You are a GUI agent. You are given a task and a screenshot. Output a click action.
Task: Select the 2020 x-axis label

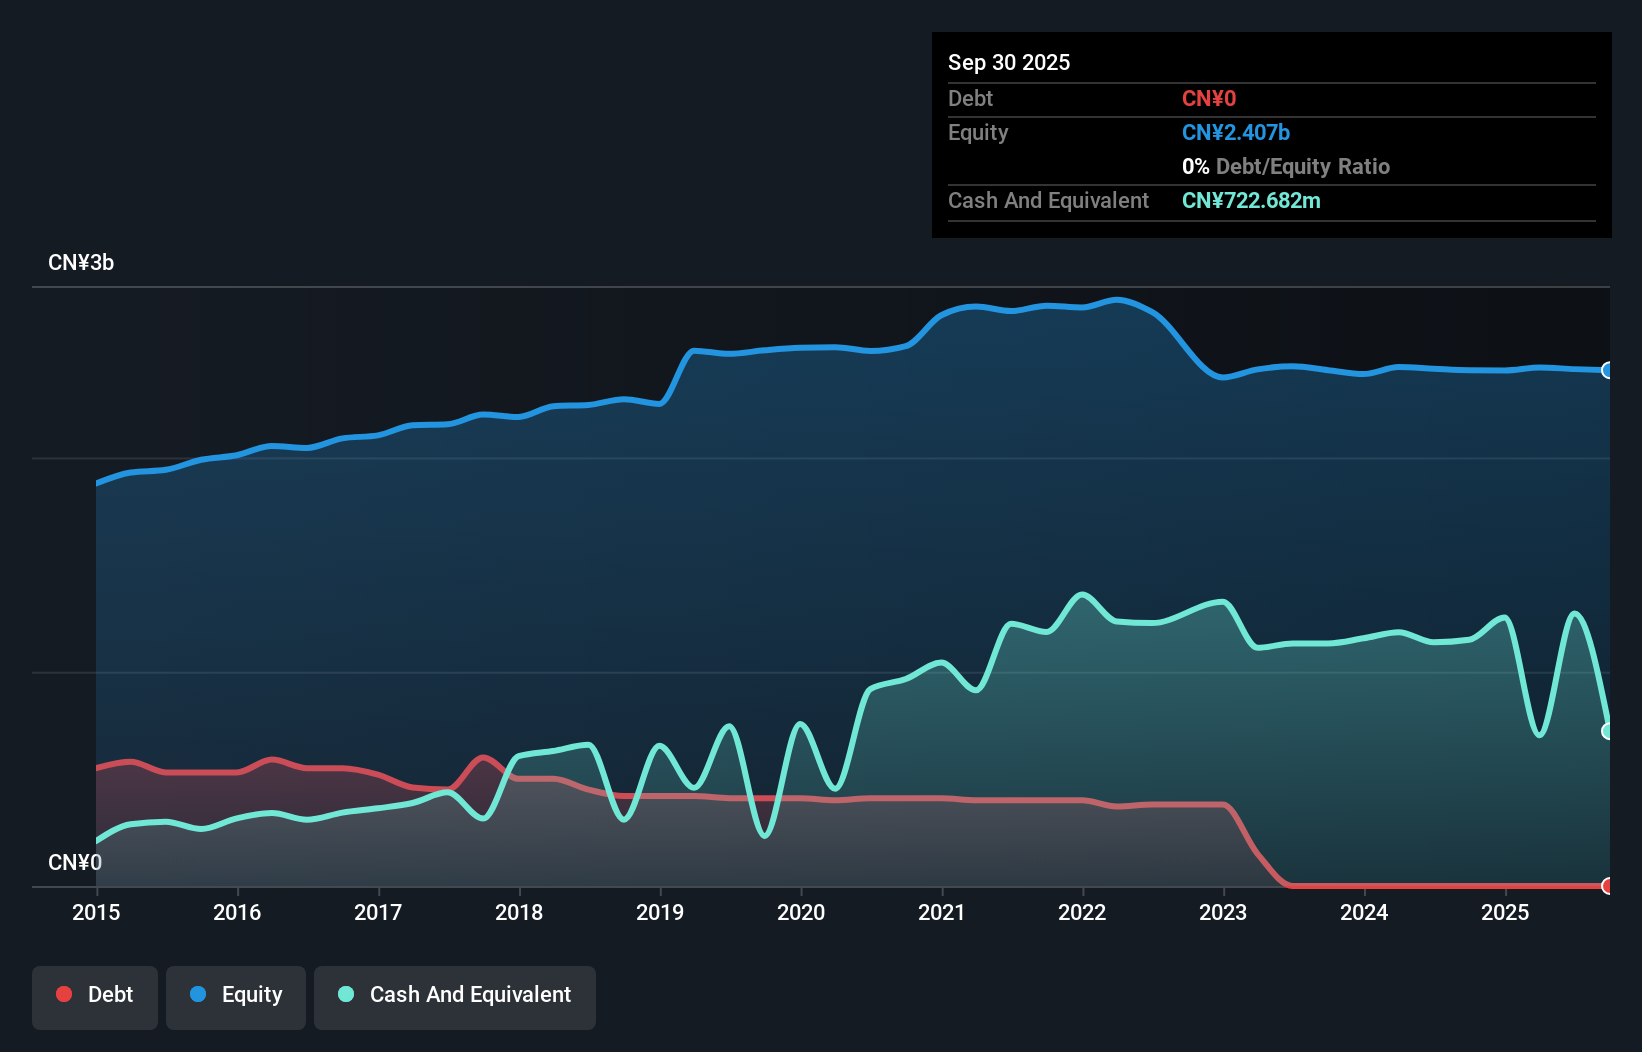pyautogui.click(x=801, y=912)
